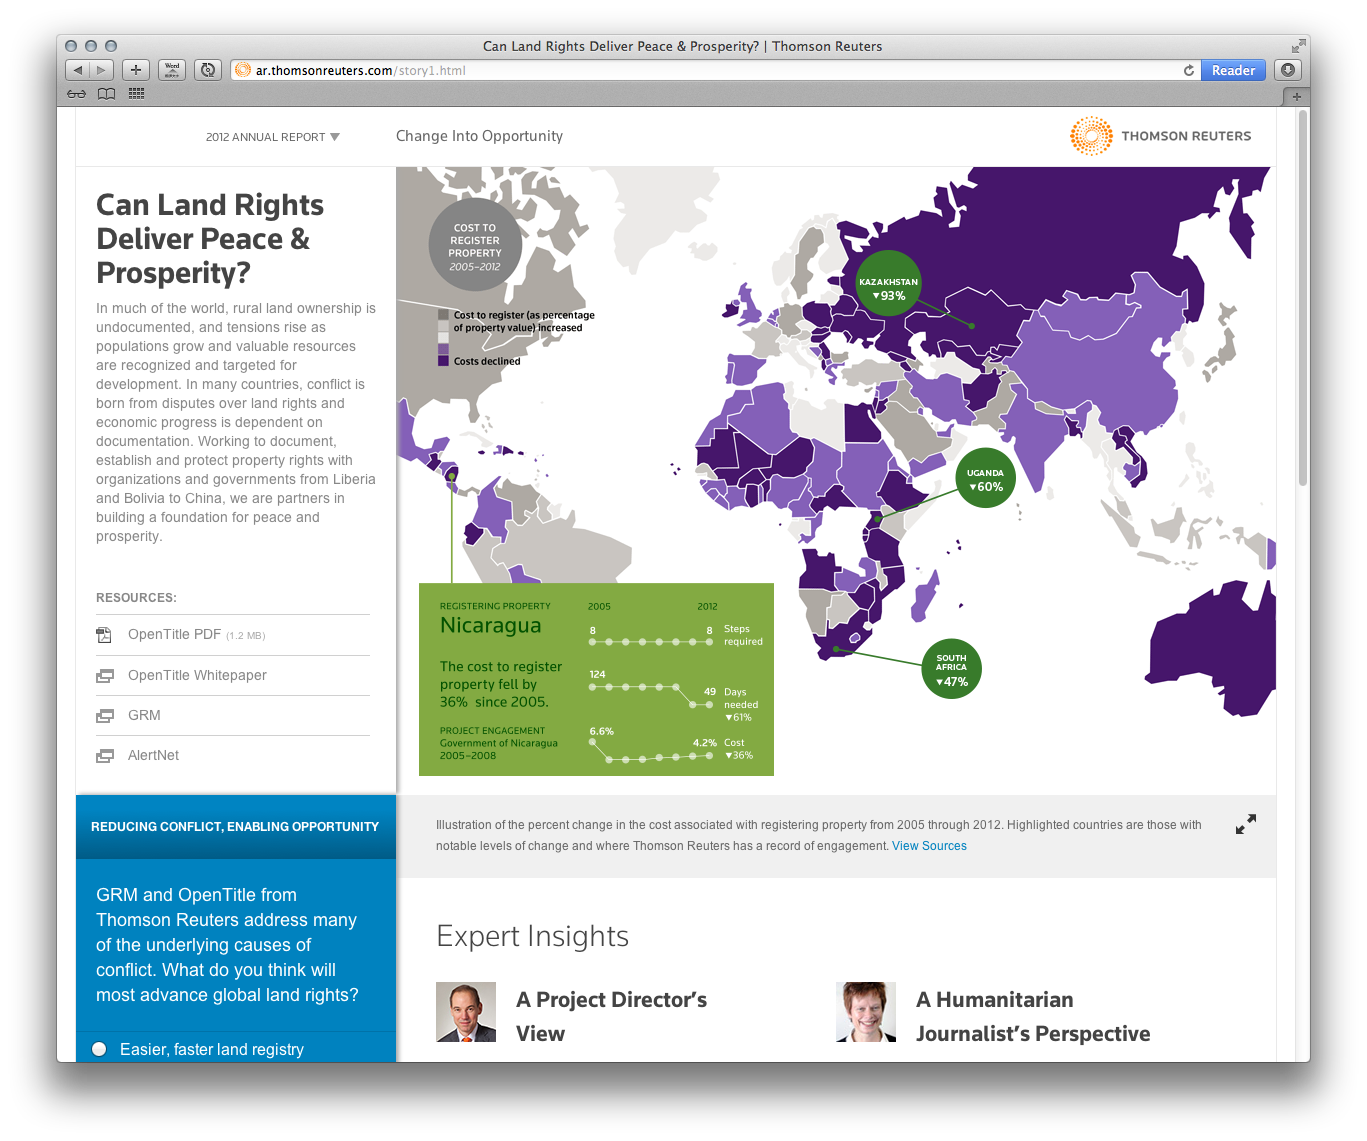The width and height of the screenshot is (1367, 1141).
Task: Select the Kazakhstan ▼93% map marker
Action: (x=888, y=284)
